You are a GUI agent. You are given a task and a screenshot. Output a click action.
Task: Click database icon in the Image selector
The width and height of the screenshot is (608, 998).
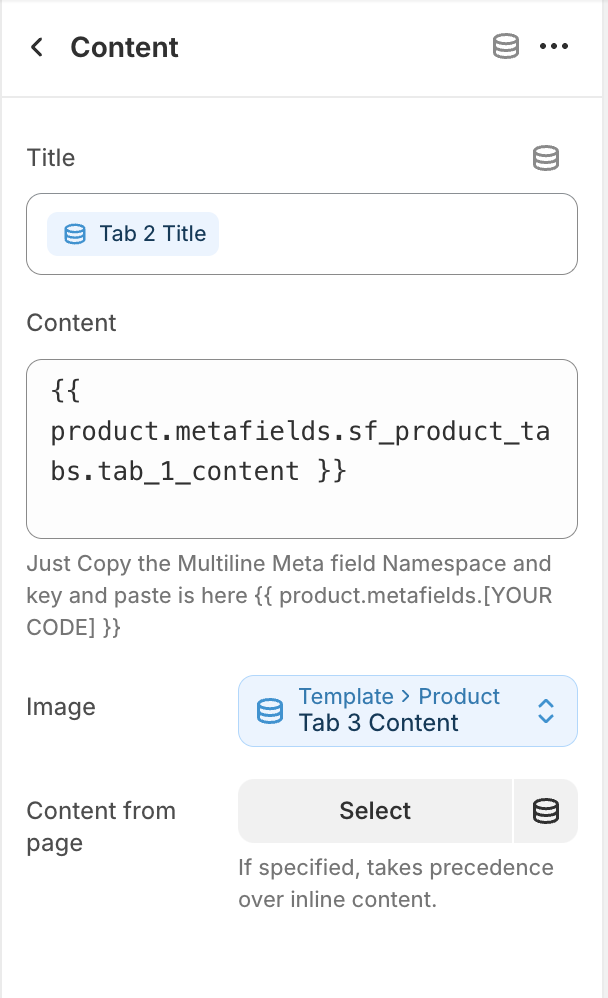point(270,711)
